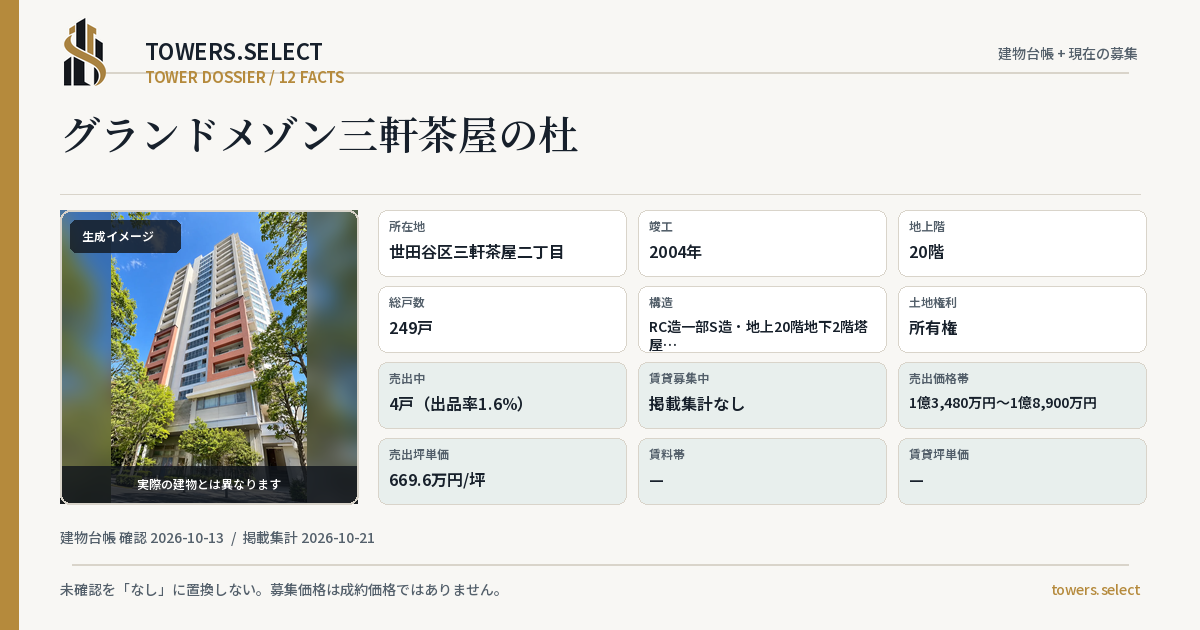The height and width of the screenshot is (630, 1200).
Task: Click the 地上階 card showing 20階
Action: [1022, 243]
